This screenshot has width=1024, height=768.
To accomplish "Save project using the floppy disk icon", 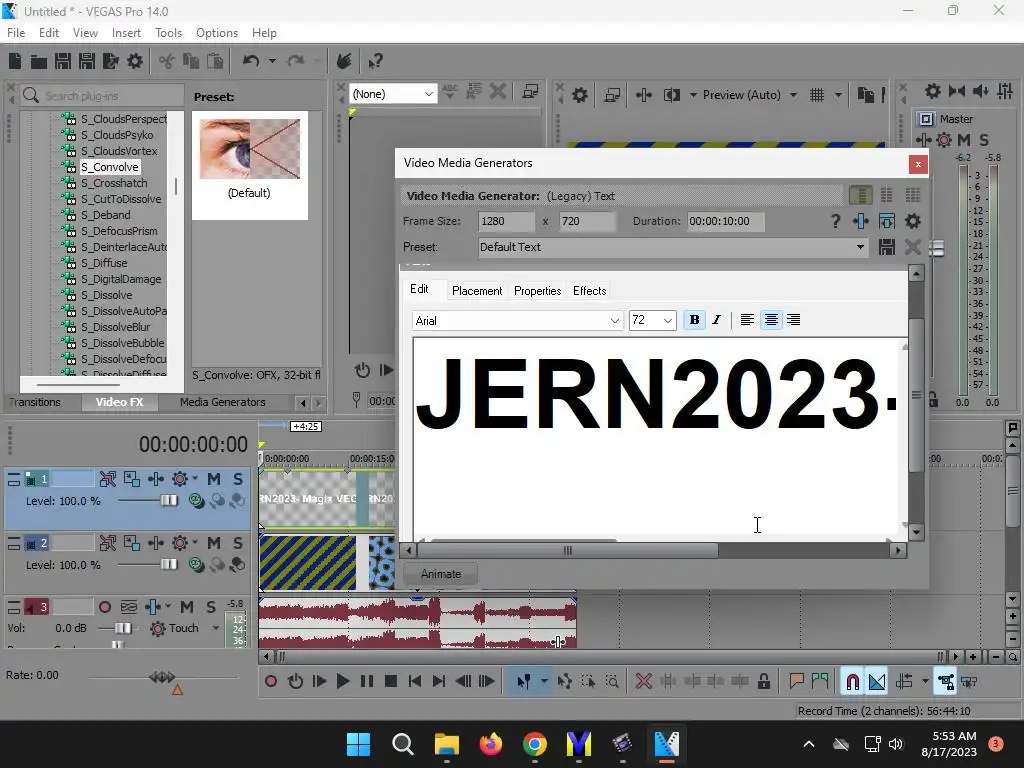I will 63,61.
